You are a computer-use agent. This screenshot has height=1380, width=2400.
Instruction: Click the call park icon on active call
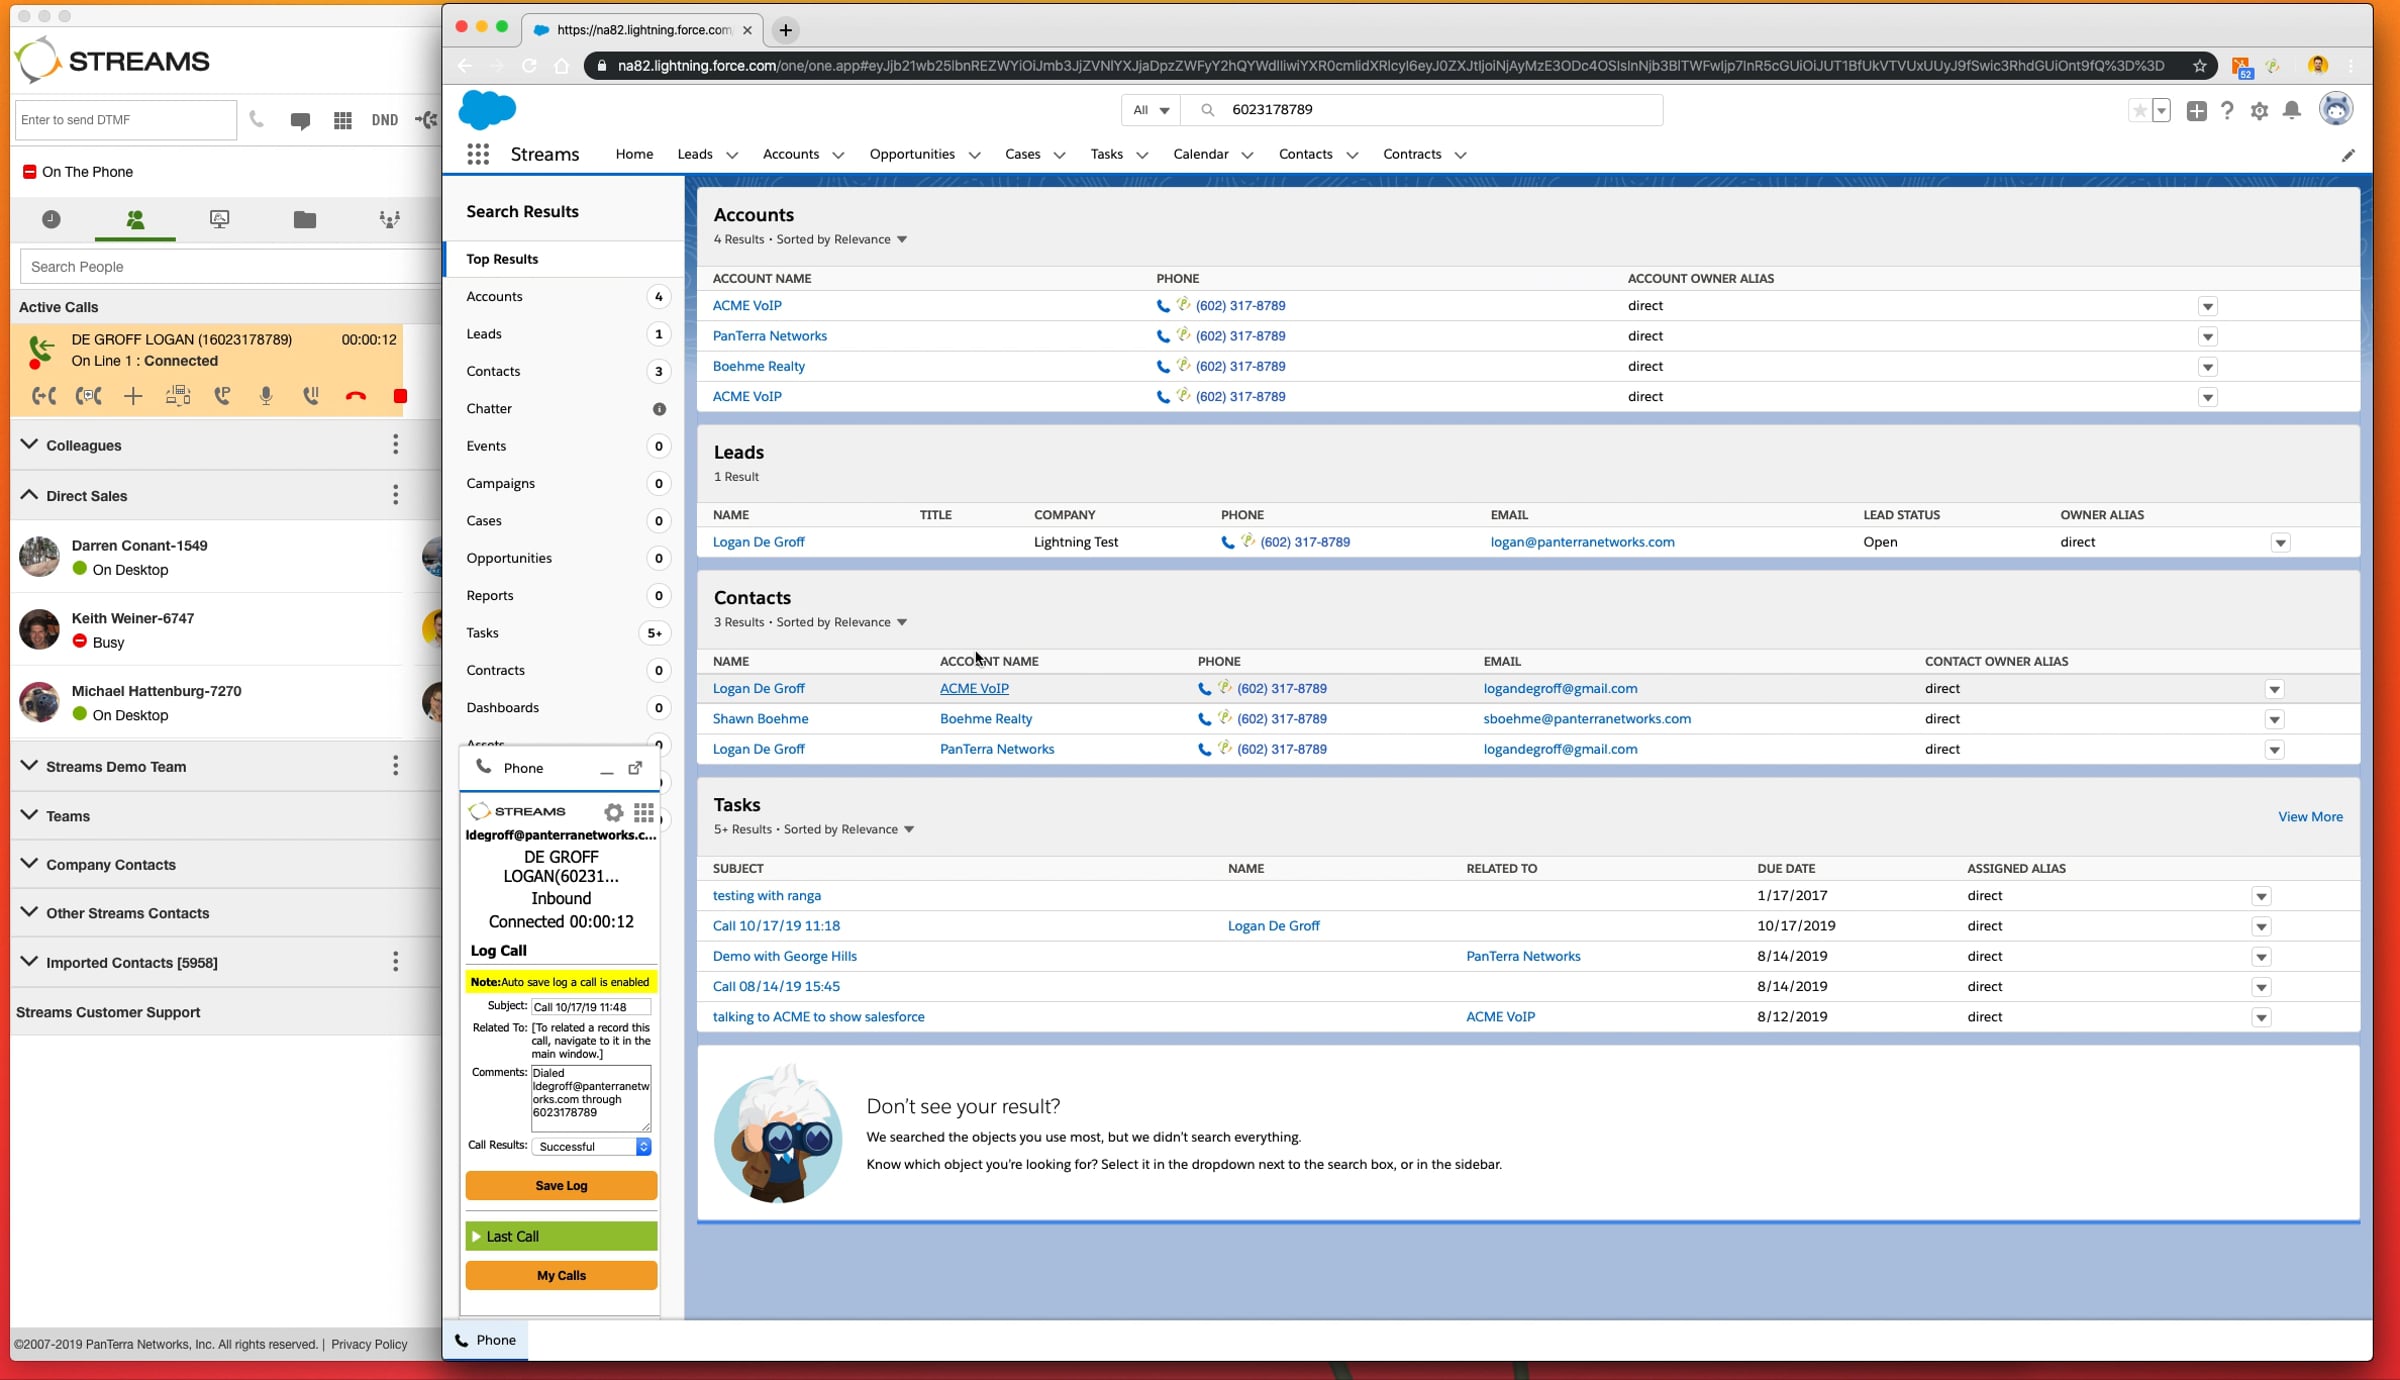point(222,396)
